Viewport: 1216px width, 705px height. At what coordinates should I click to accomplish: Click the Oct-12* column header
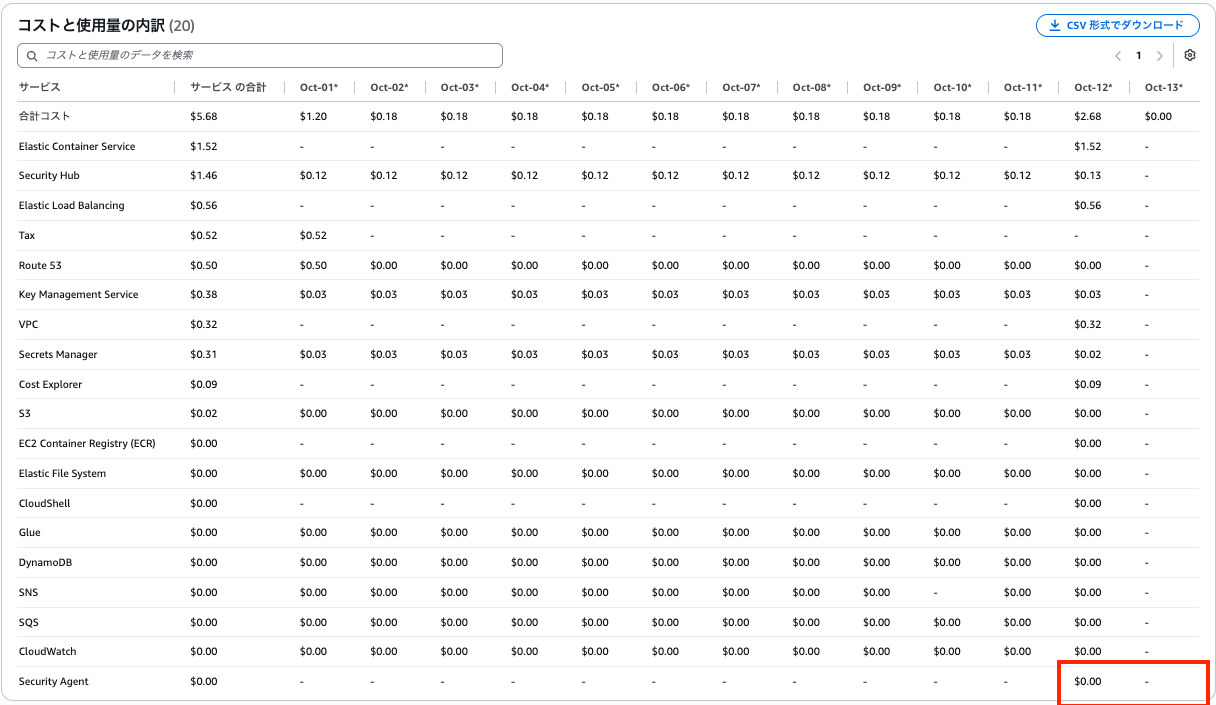(x=1093, y=88)
